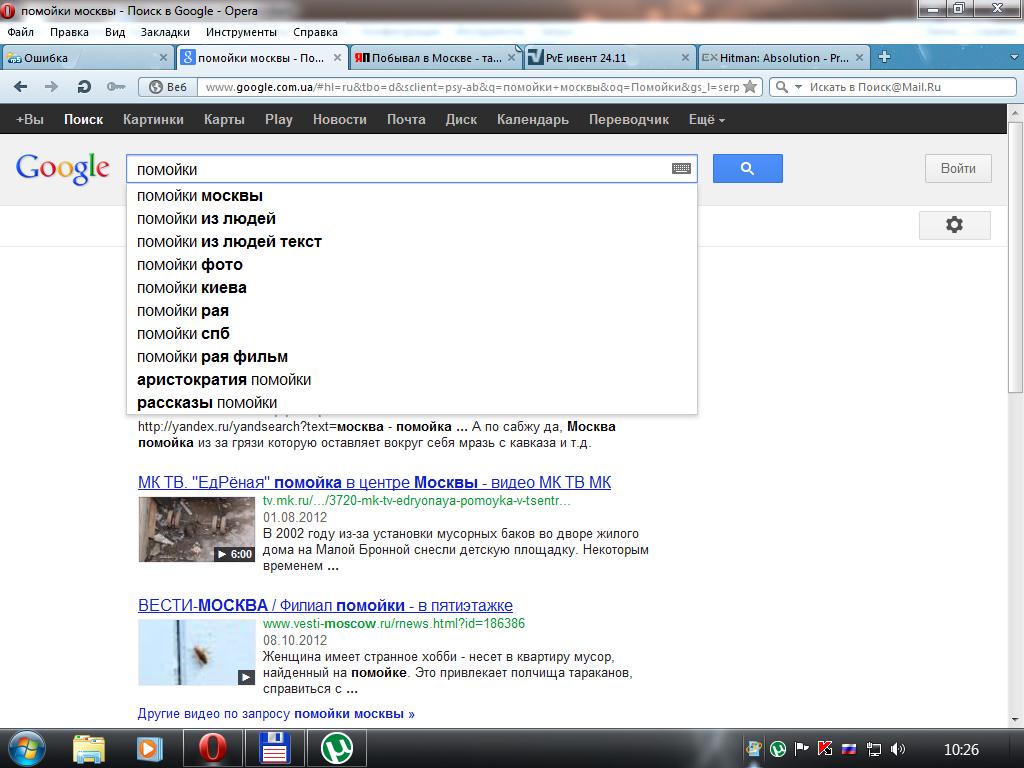This screenshot has width=1024, height=768.
Task: Open the Правка menu
Action: [69, 32]
